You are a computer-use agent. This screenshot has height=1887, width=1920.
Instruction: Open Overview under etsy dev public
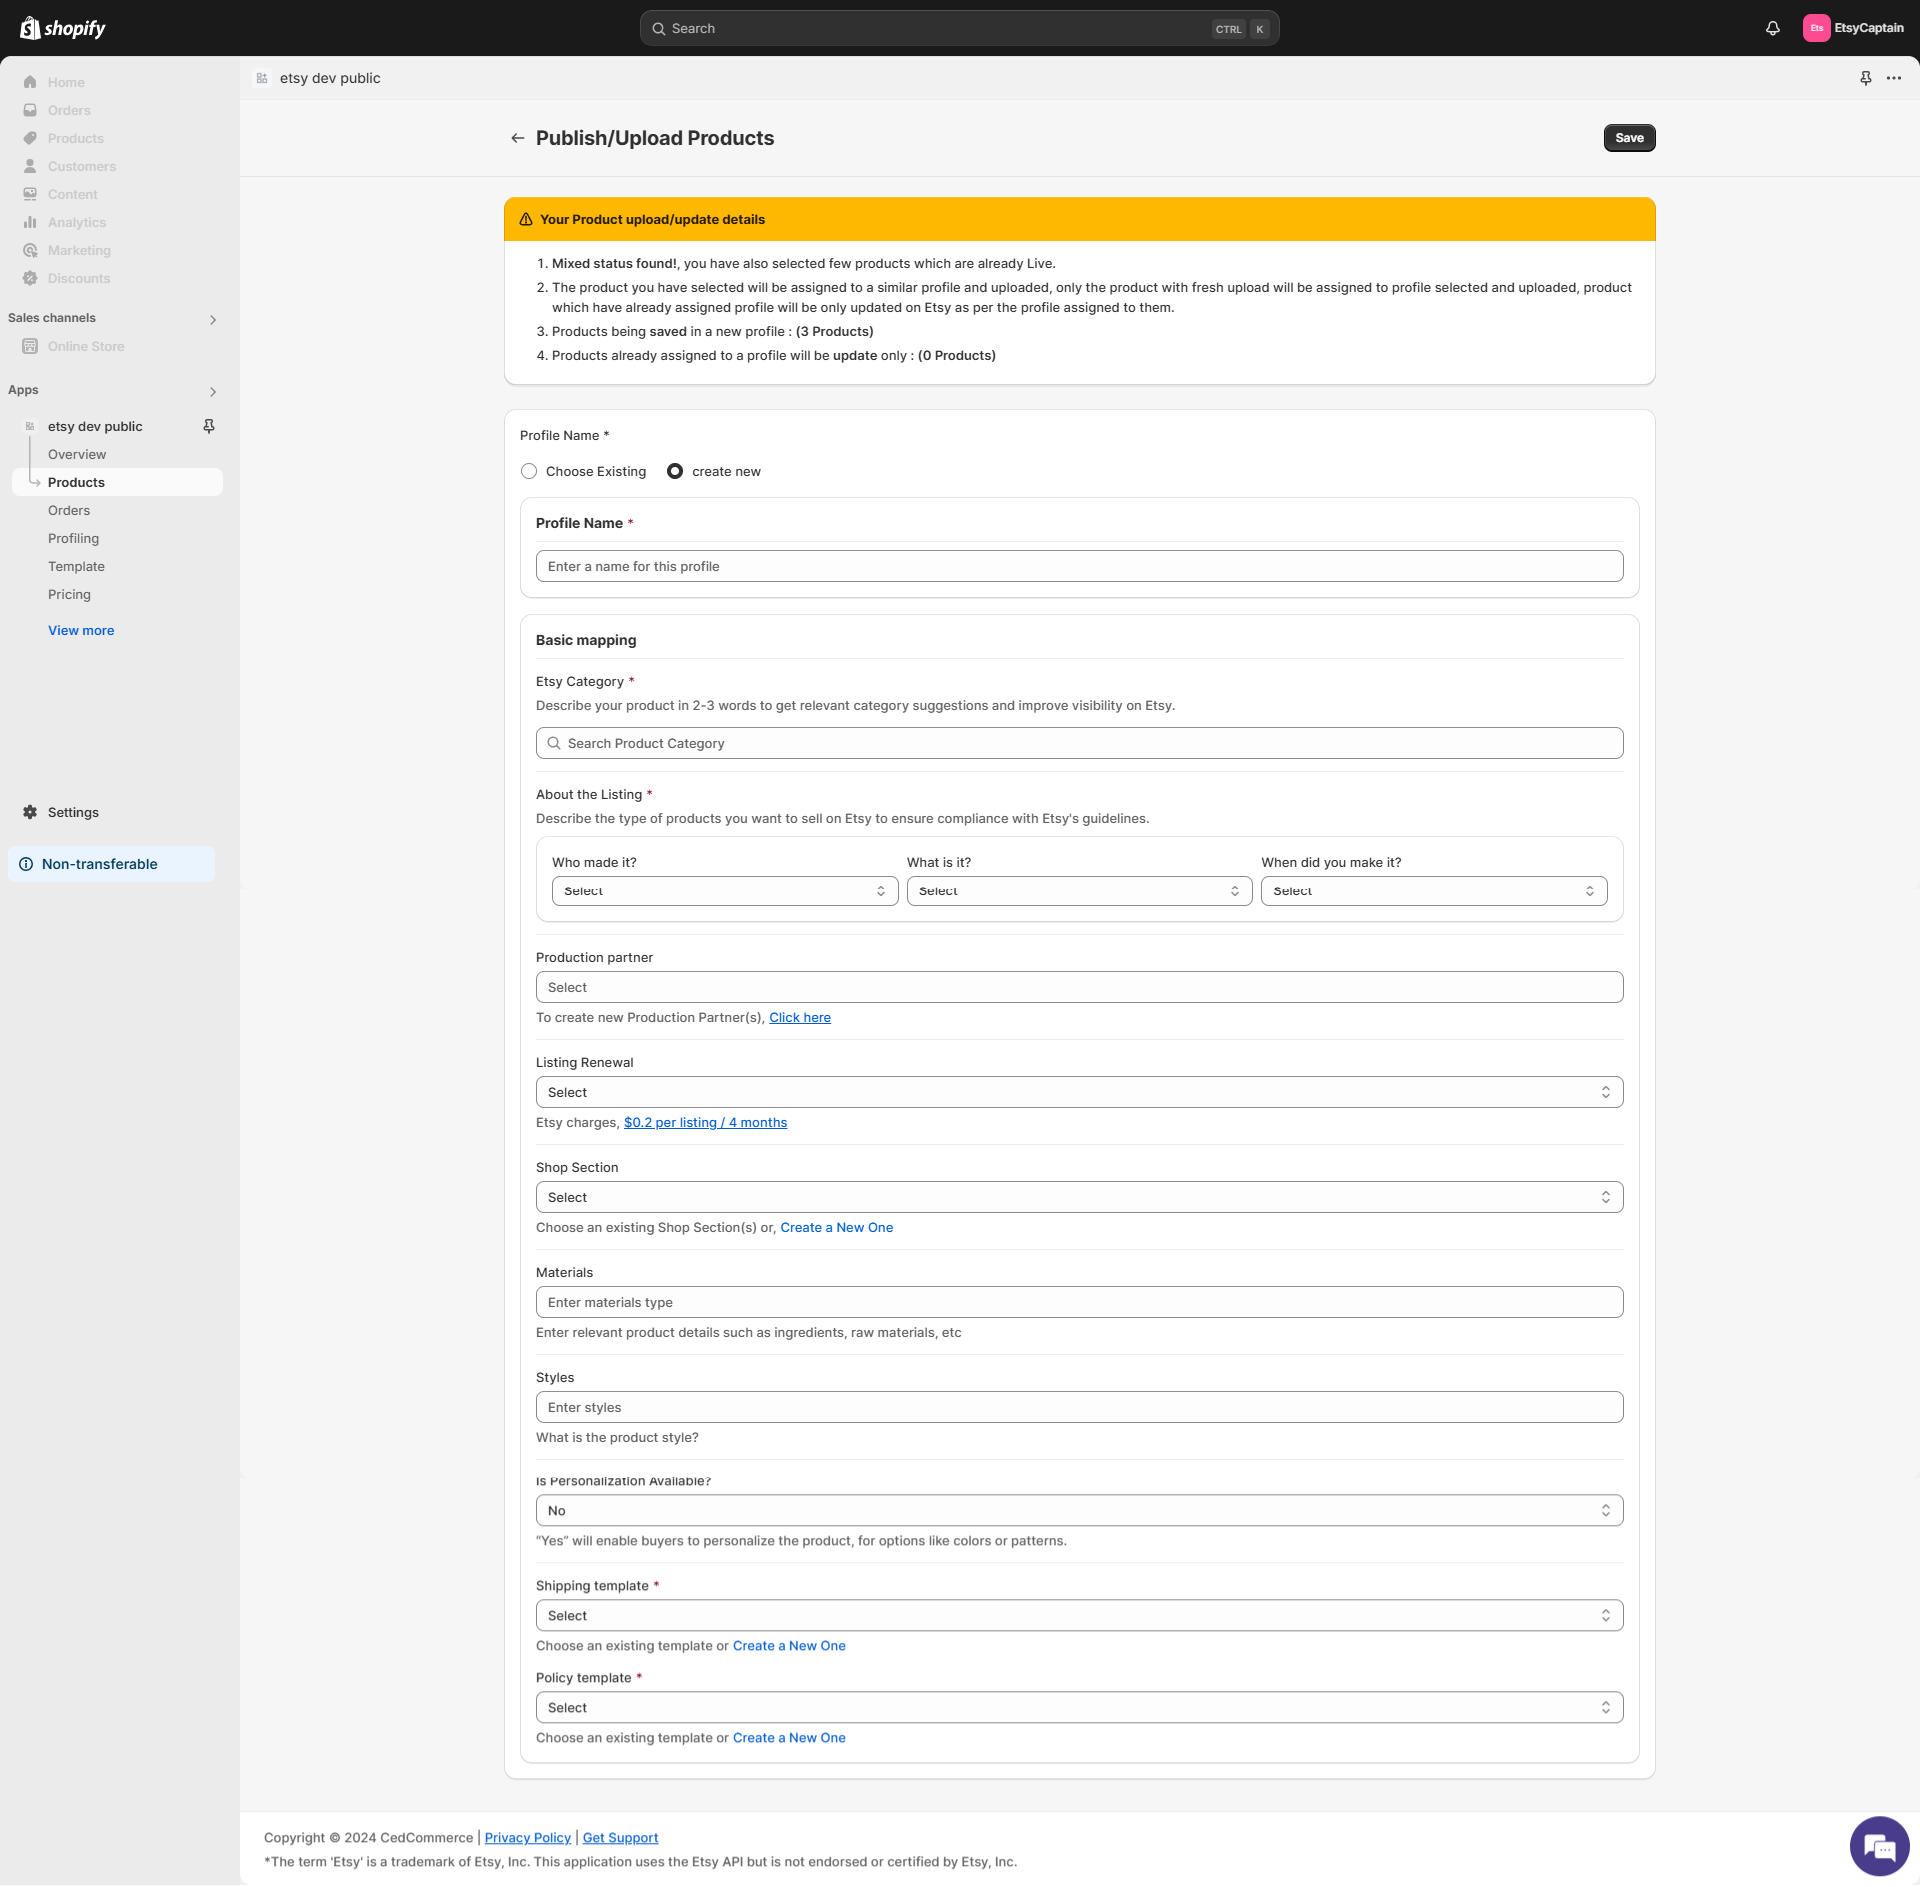(x=77, y=454)
